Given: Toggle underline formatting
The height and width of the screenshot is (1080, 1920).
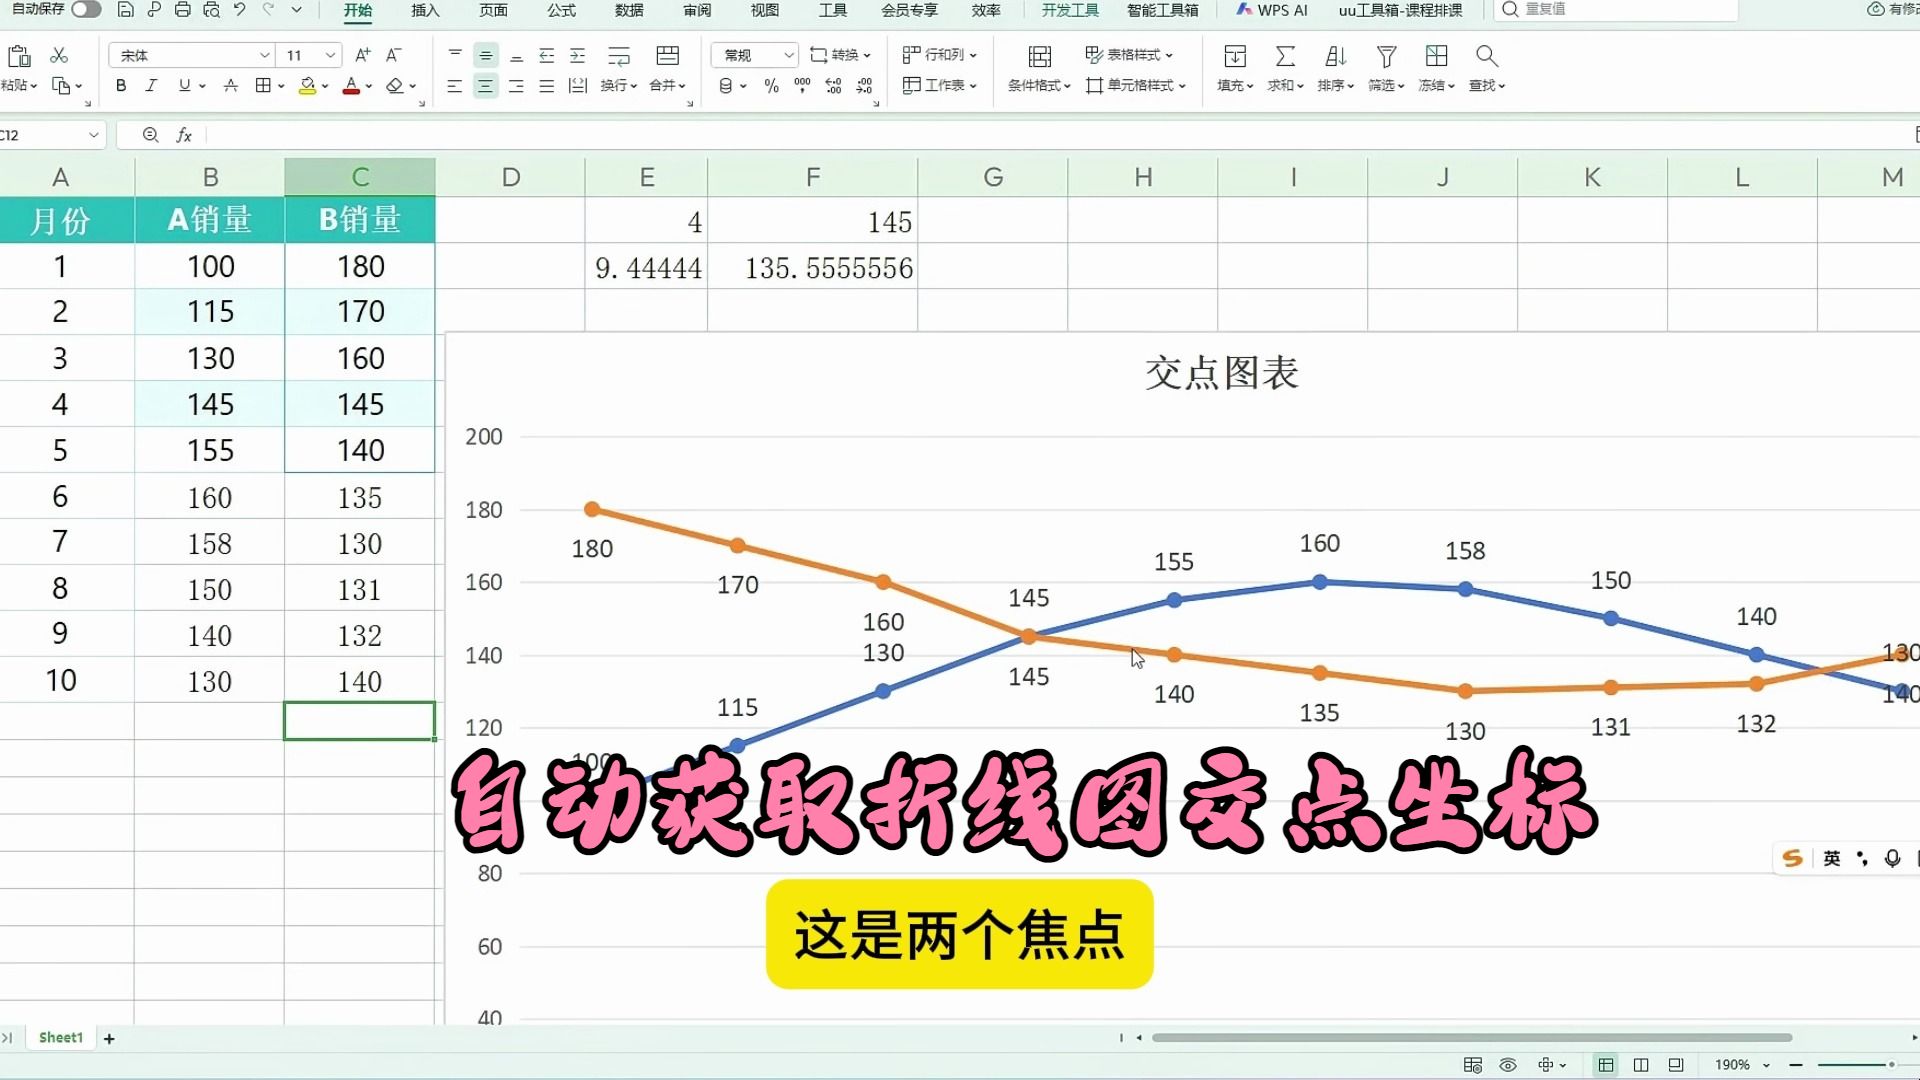Looking at the screenshot, I should point(184,86).
